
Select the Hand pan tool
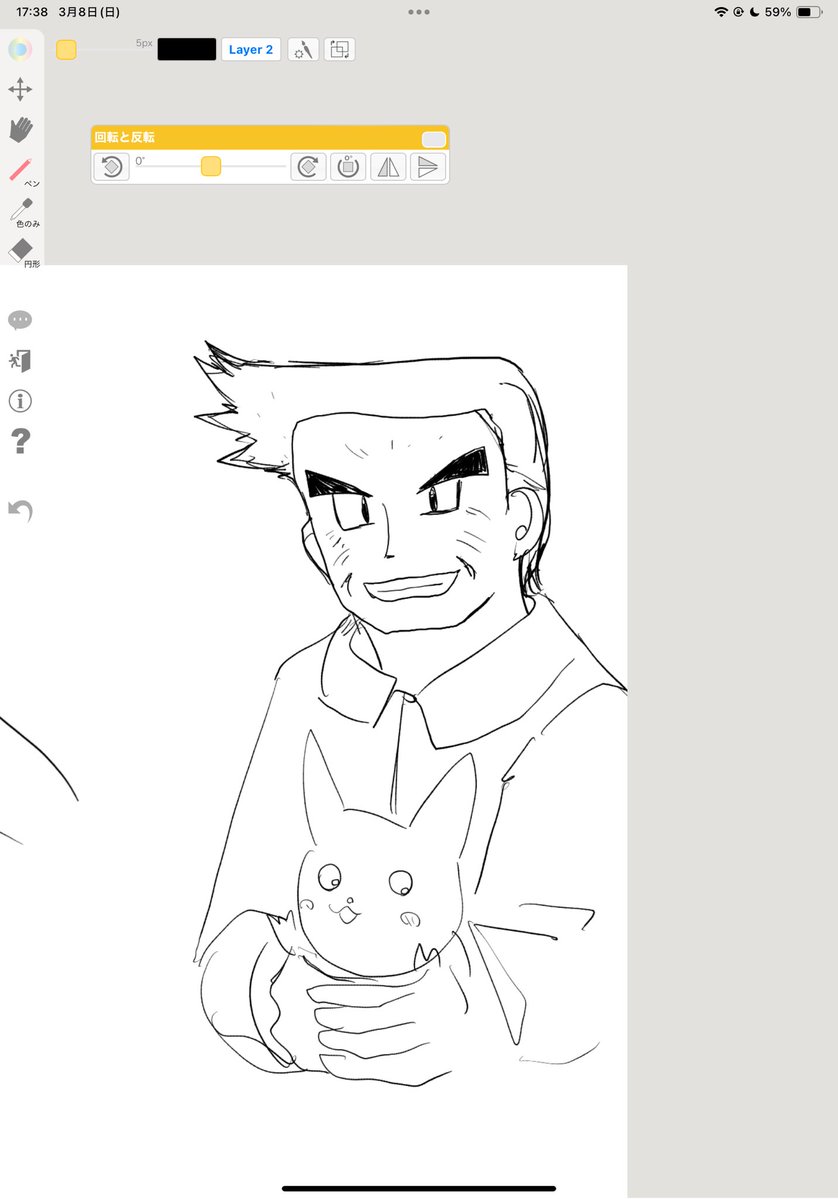[21, 129]
